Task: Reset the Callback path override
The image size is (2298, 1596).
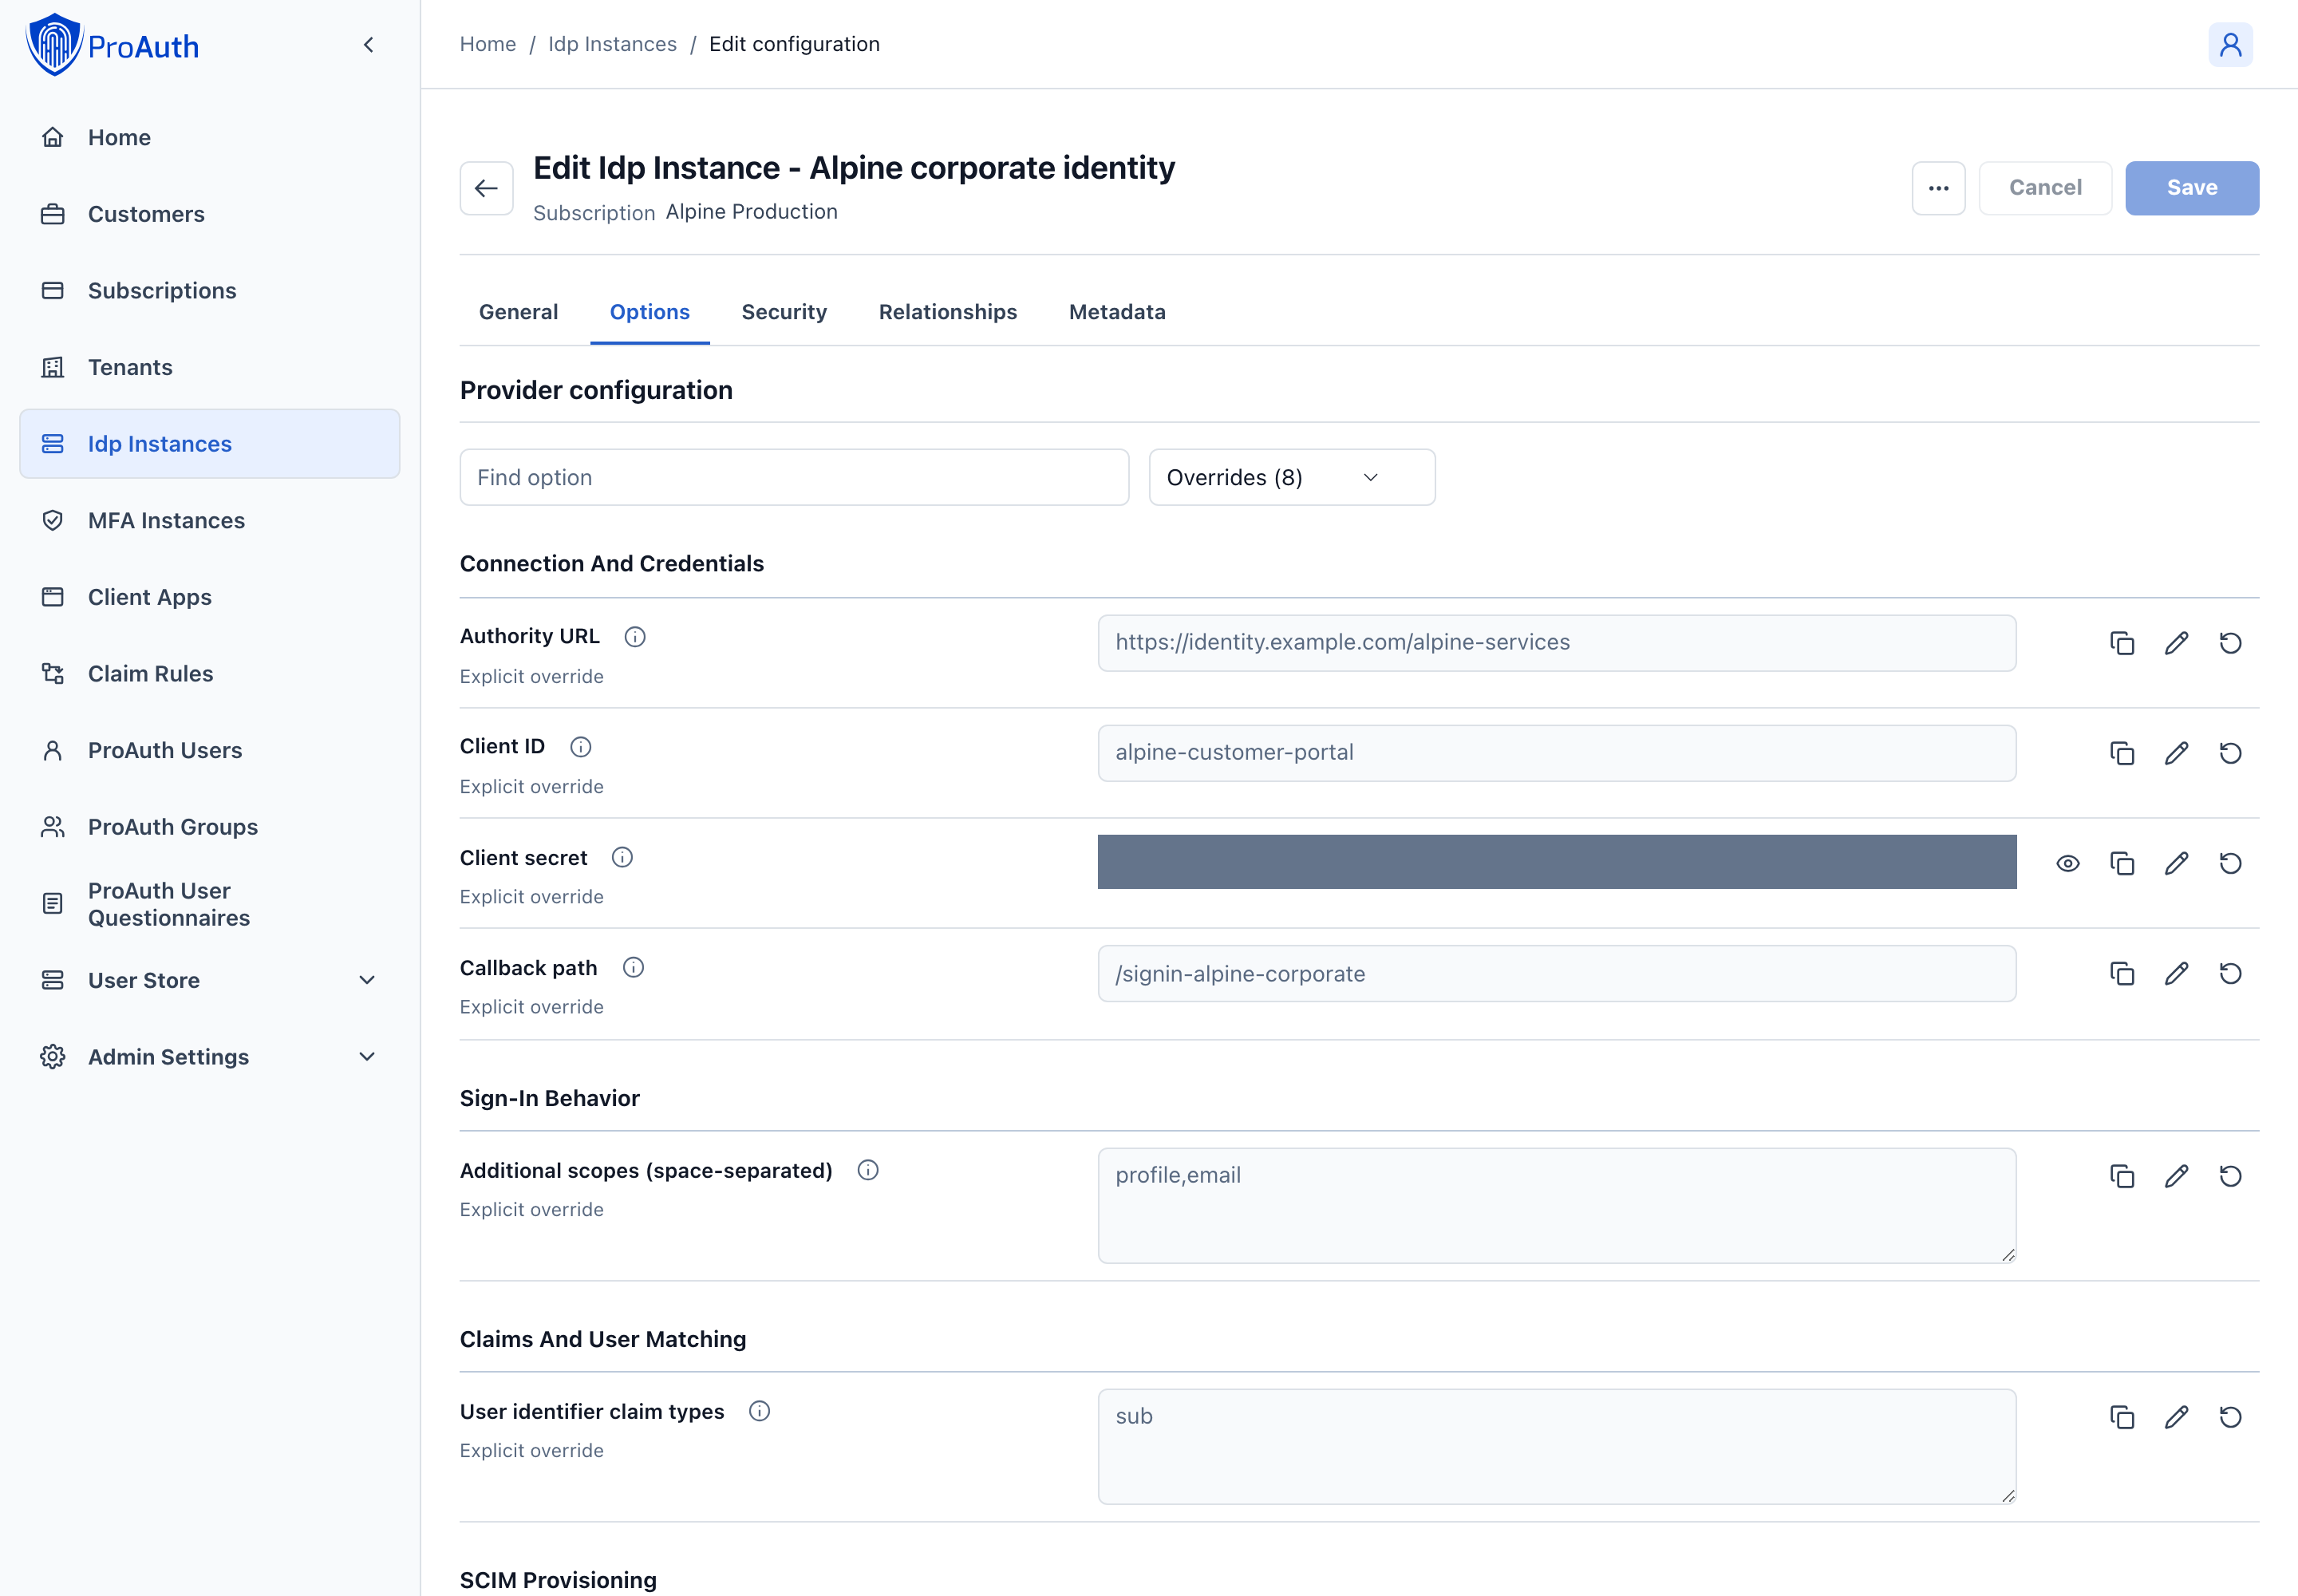Action: point(2230,973)
